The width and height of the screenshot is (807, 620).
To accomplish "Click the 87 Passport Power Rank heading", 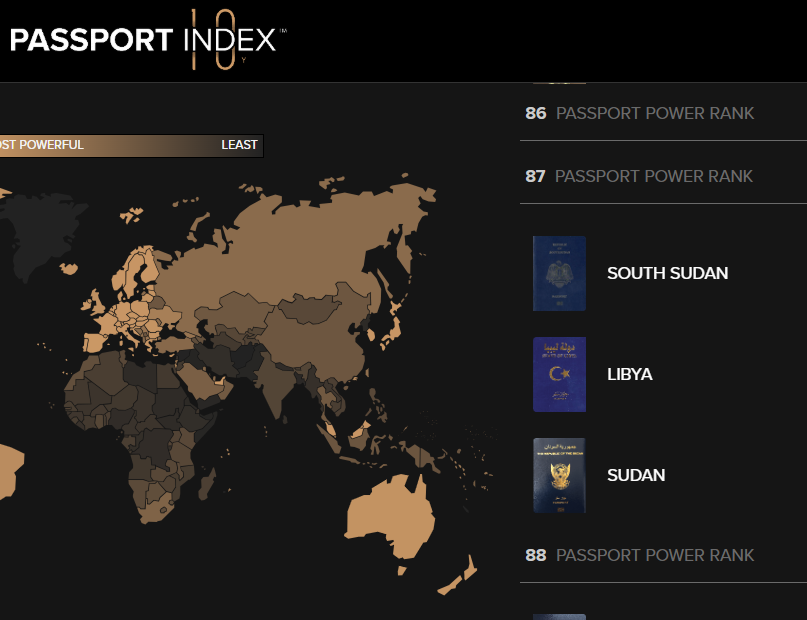I will (x=639, y=176).
